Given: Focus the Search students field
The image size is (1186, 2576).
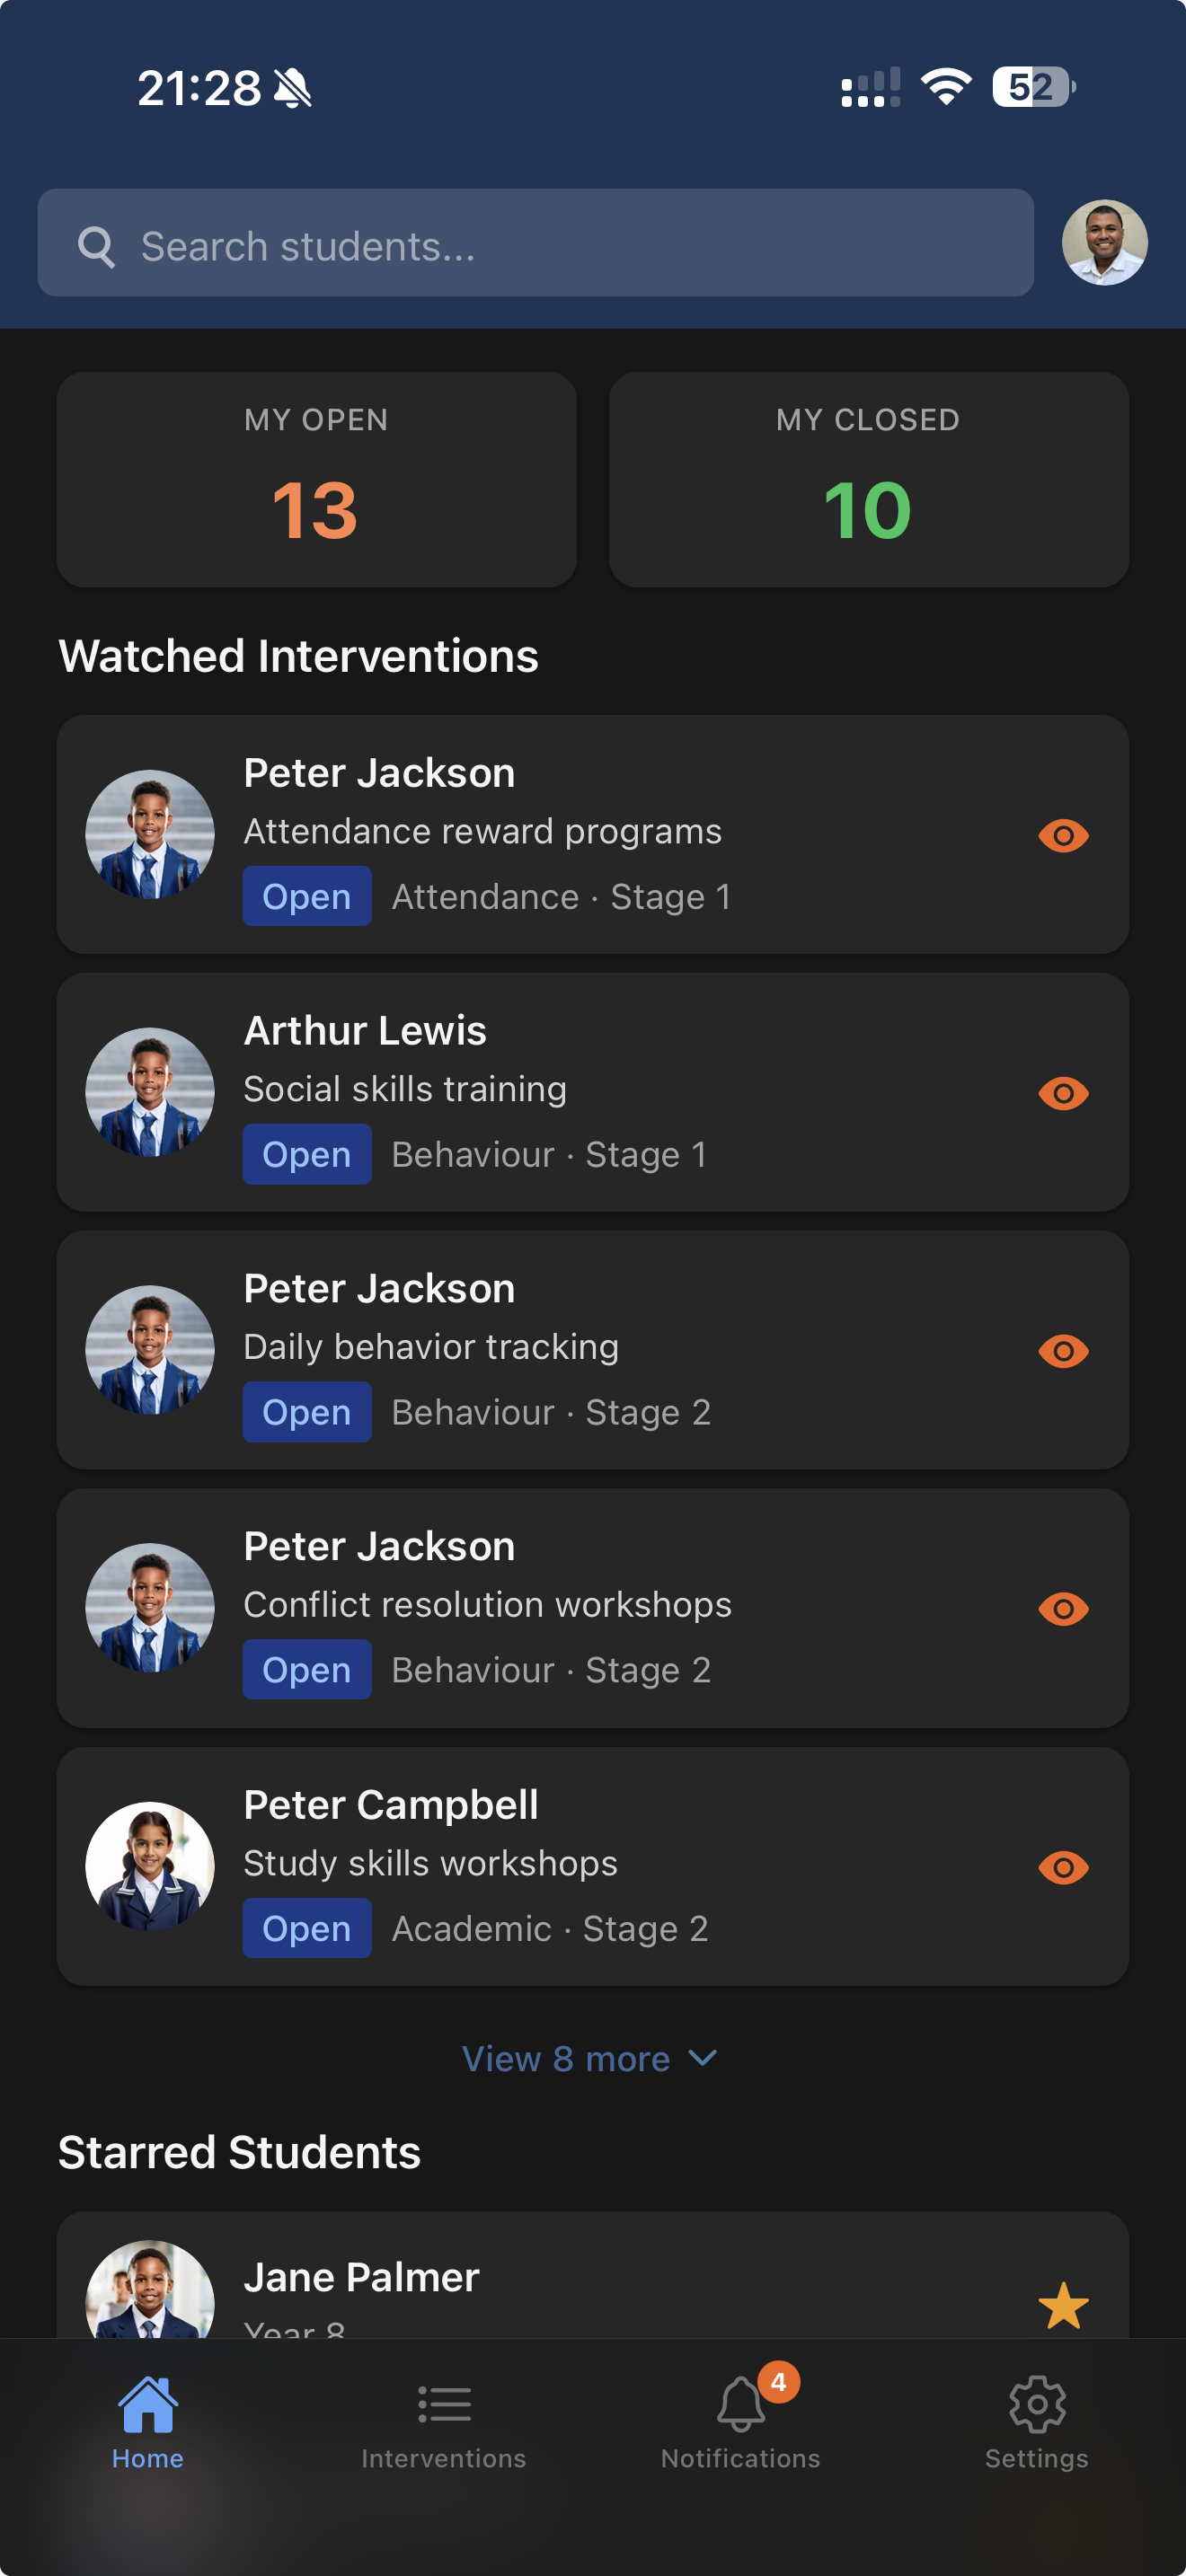Looking at the screenshot, I should tap(560, 246).
